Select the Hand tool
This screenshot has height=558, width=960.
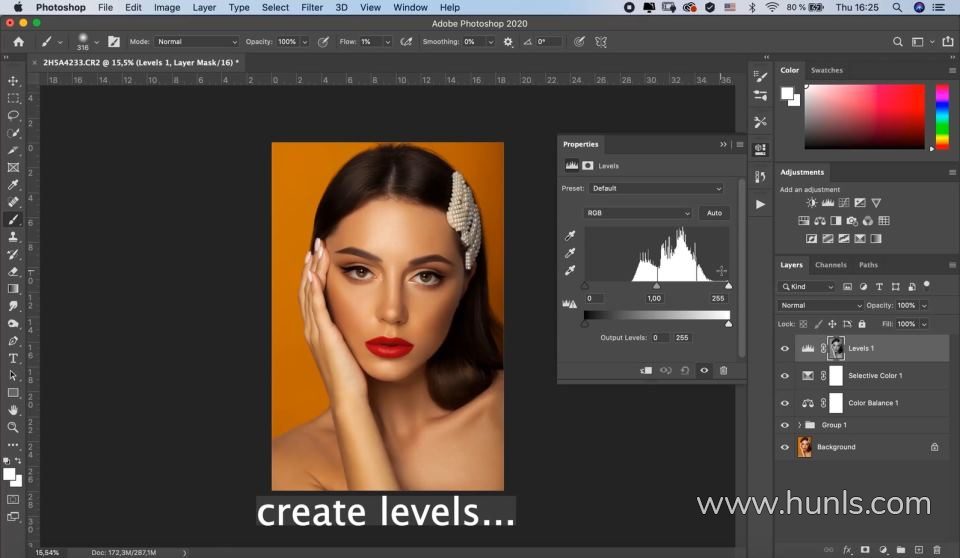[13, 410]
